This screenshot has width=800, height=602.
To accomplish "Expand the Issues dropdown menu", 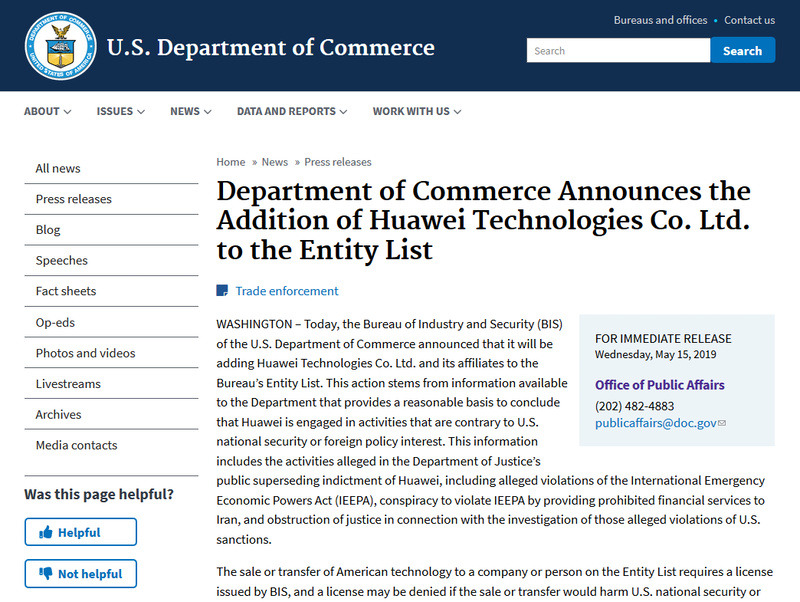I will coord(120,112).
